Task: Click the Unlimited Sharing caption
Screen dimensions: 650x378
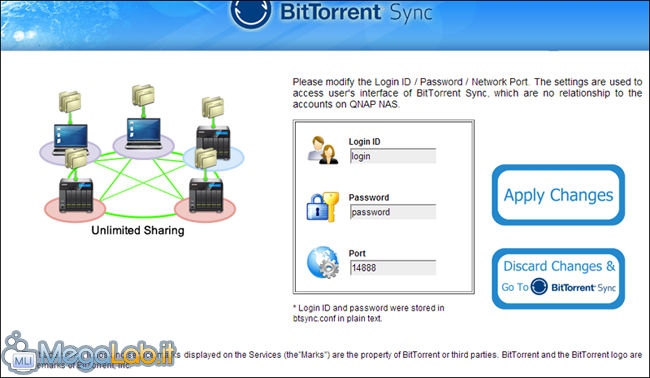Action: (138, 230)
